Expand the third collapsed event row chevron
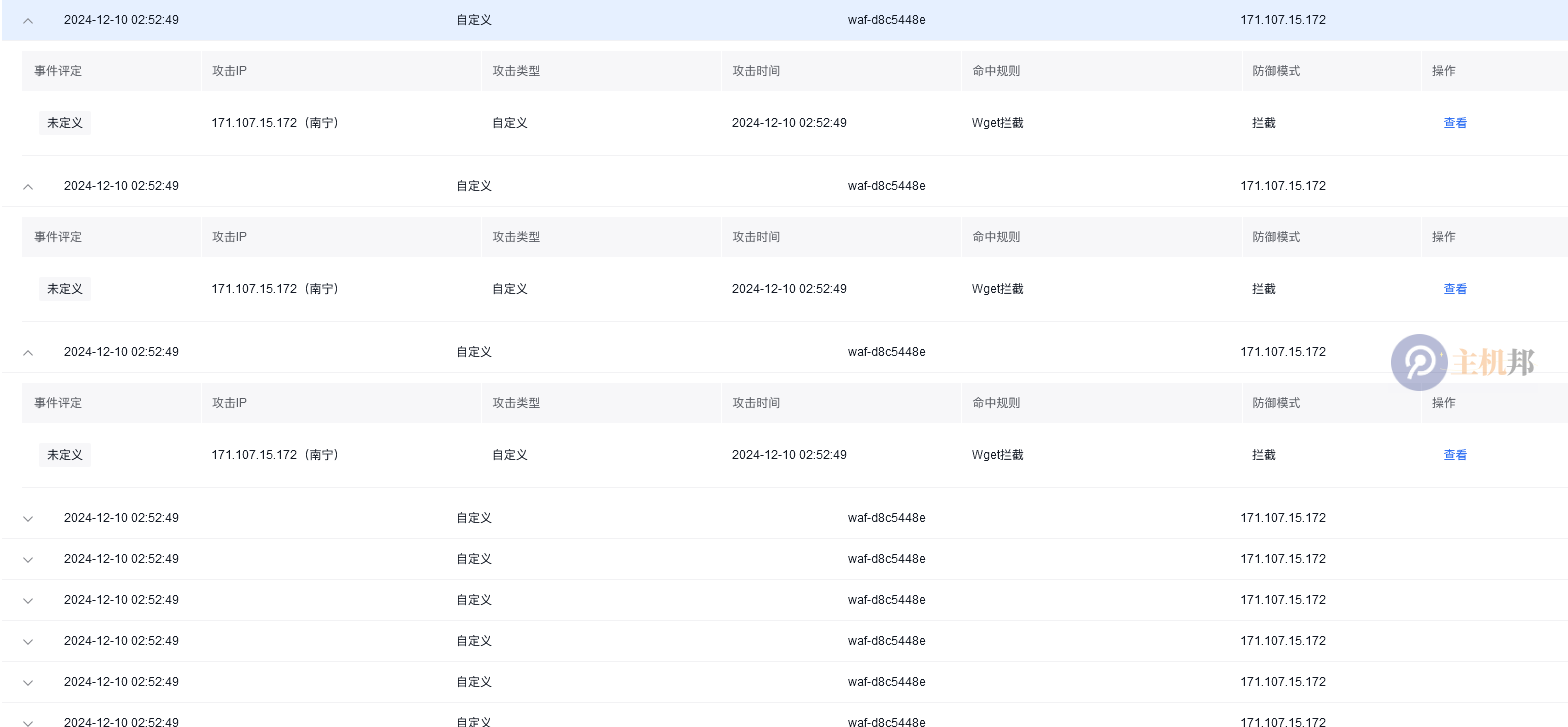This screenshot has height=727, width=1568. 28,600
